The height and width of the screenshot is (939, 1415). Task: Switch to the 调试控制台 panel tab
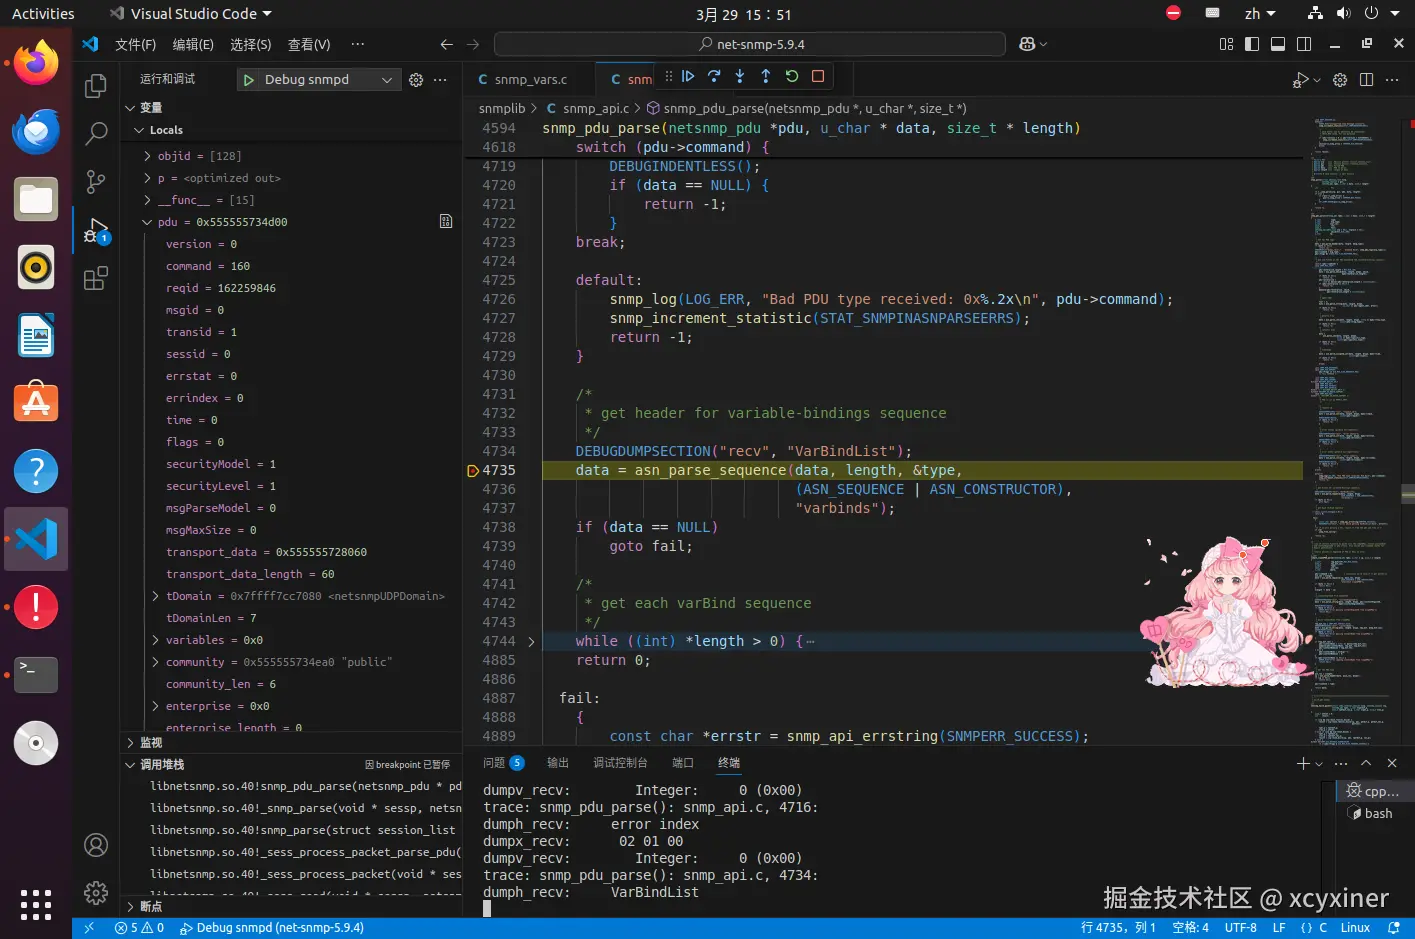tap(620, 763)
